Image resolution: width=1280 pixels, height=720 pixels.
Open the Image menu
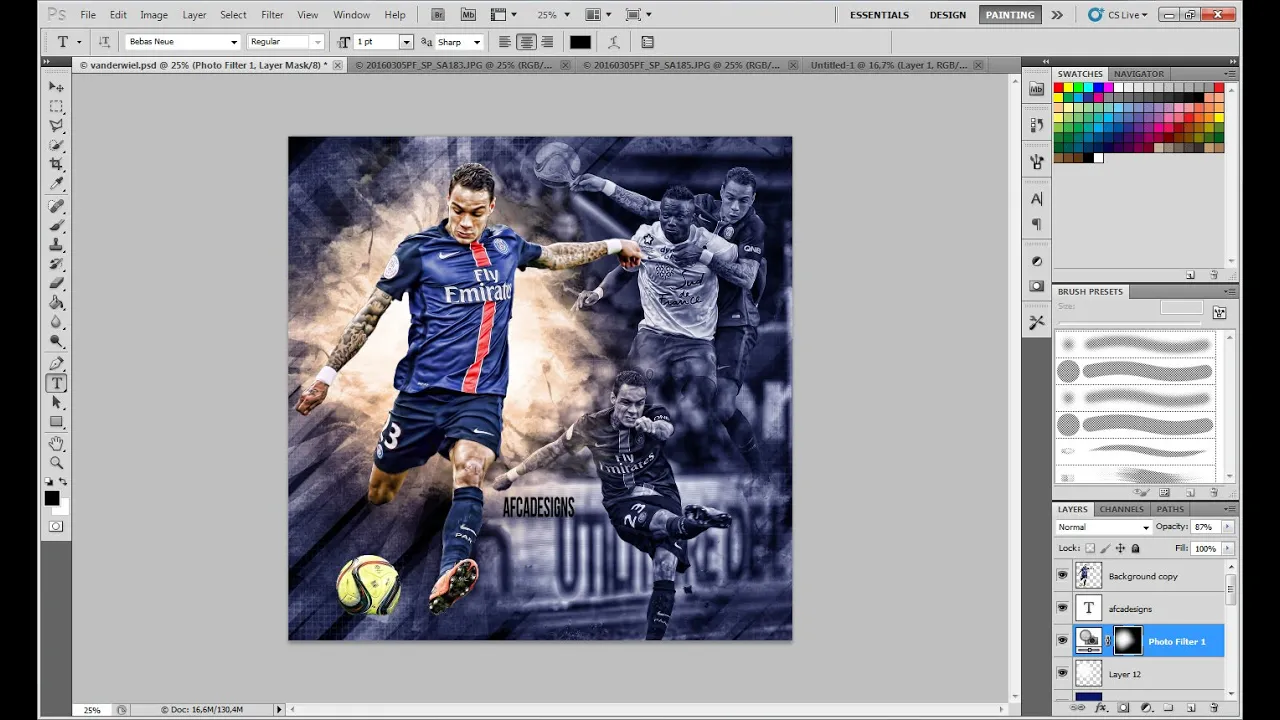click(154, 15)
